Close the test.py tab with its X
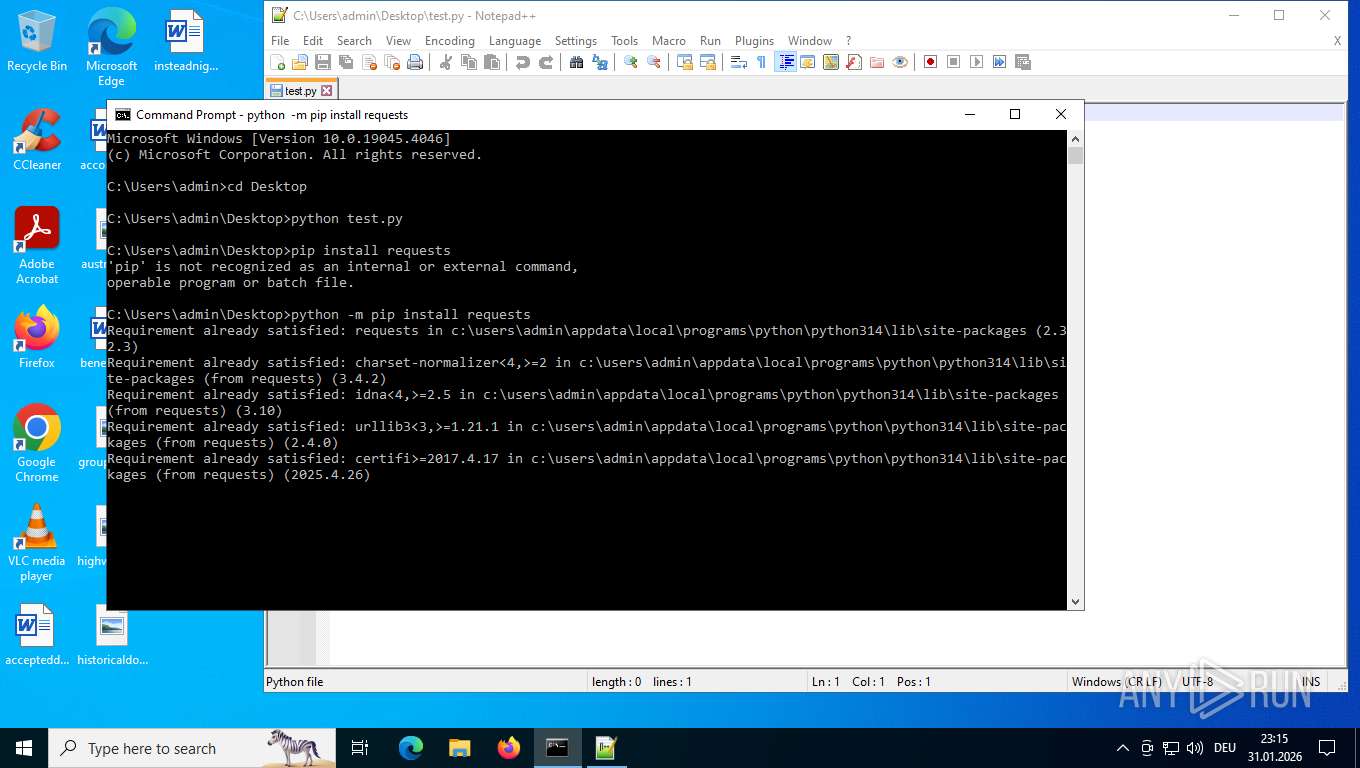The image size is (1360, 768). pyautogui.click(x=326, y=91)
